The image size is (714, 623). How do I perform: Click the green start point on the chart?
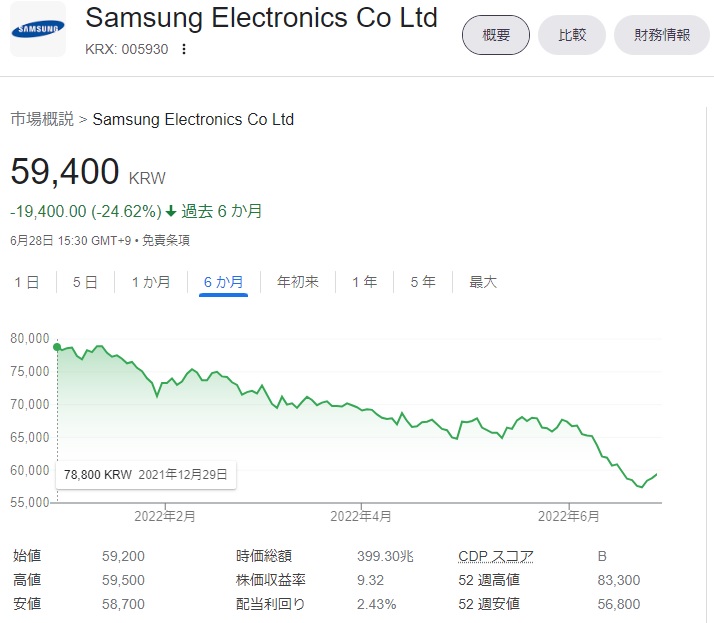point(57,347)
